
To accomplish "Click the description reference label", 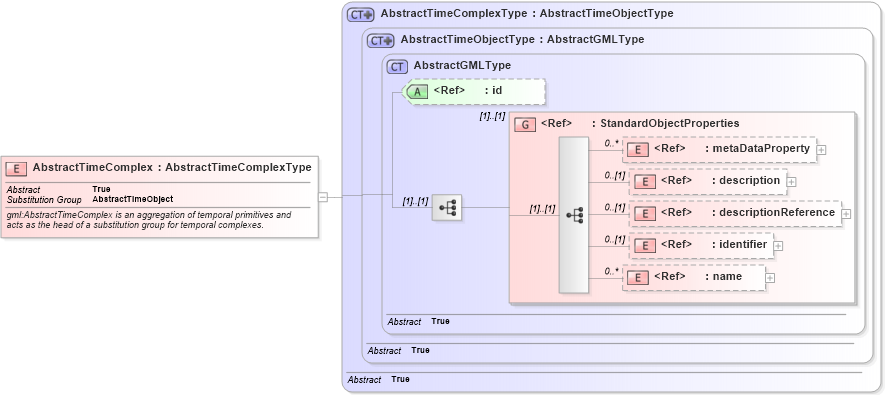I will click(x=720, y=180).
